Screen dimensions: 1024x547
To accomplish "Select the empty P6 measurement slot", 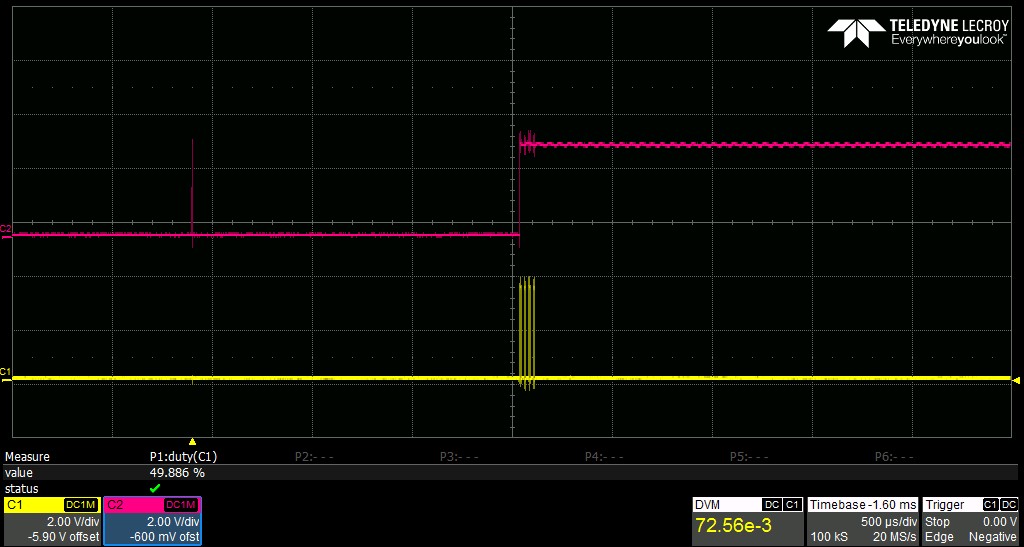I will pyautogui.click(x=894, y=457).
